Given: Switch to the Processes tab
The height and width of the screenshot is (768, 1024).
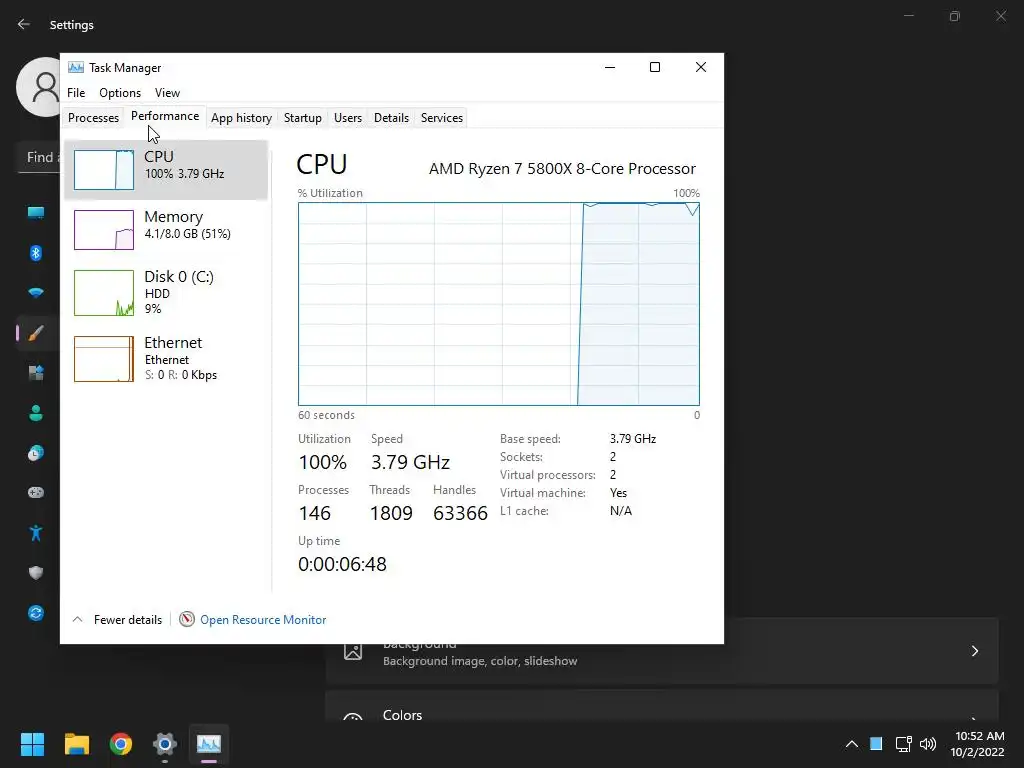Looking at the screenshot, I should point(93,118).
